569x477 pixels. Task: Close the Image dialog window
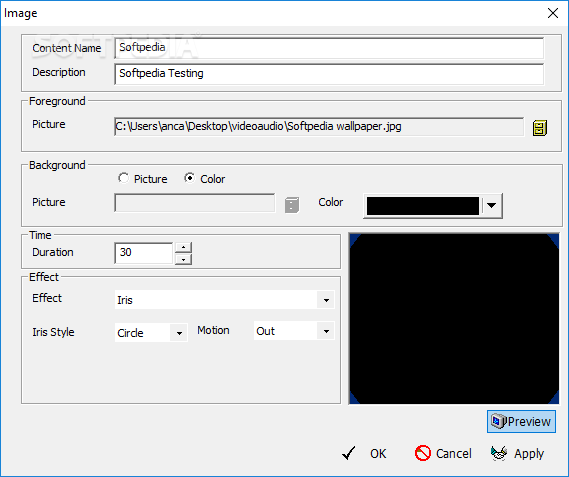pos(553,13)
